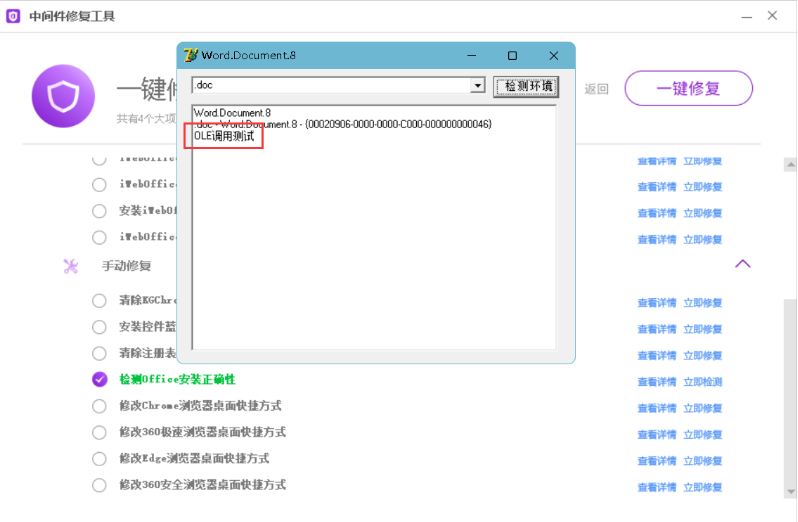Viewport: 798px width, 522px height.
Task: Click 查看详情 for 检测Office安装正确性
Action: tap(657, 382)
